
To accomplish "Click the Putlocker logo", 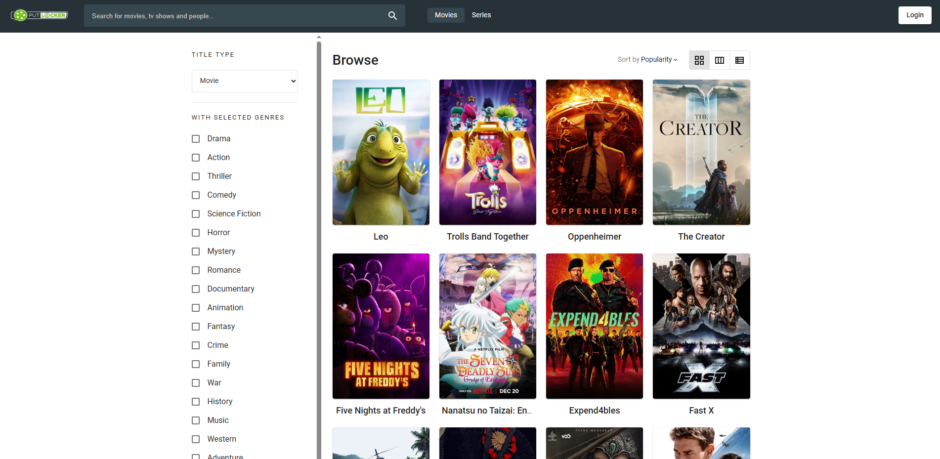I will click(x=39, y=15).
